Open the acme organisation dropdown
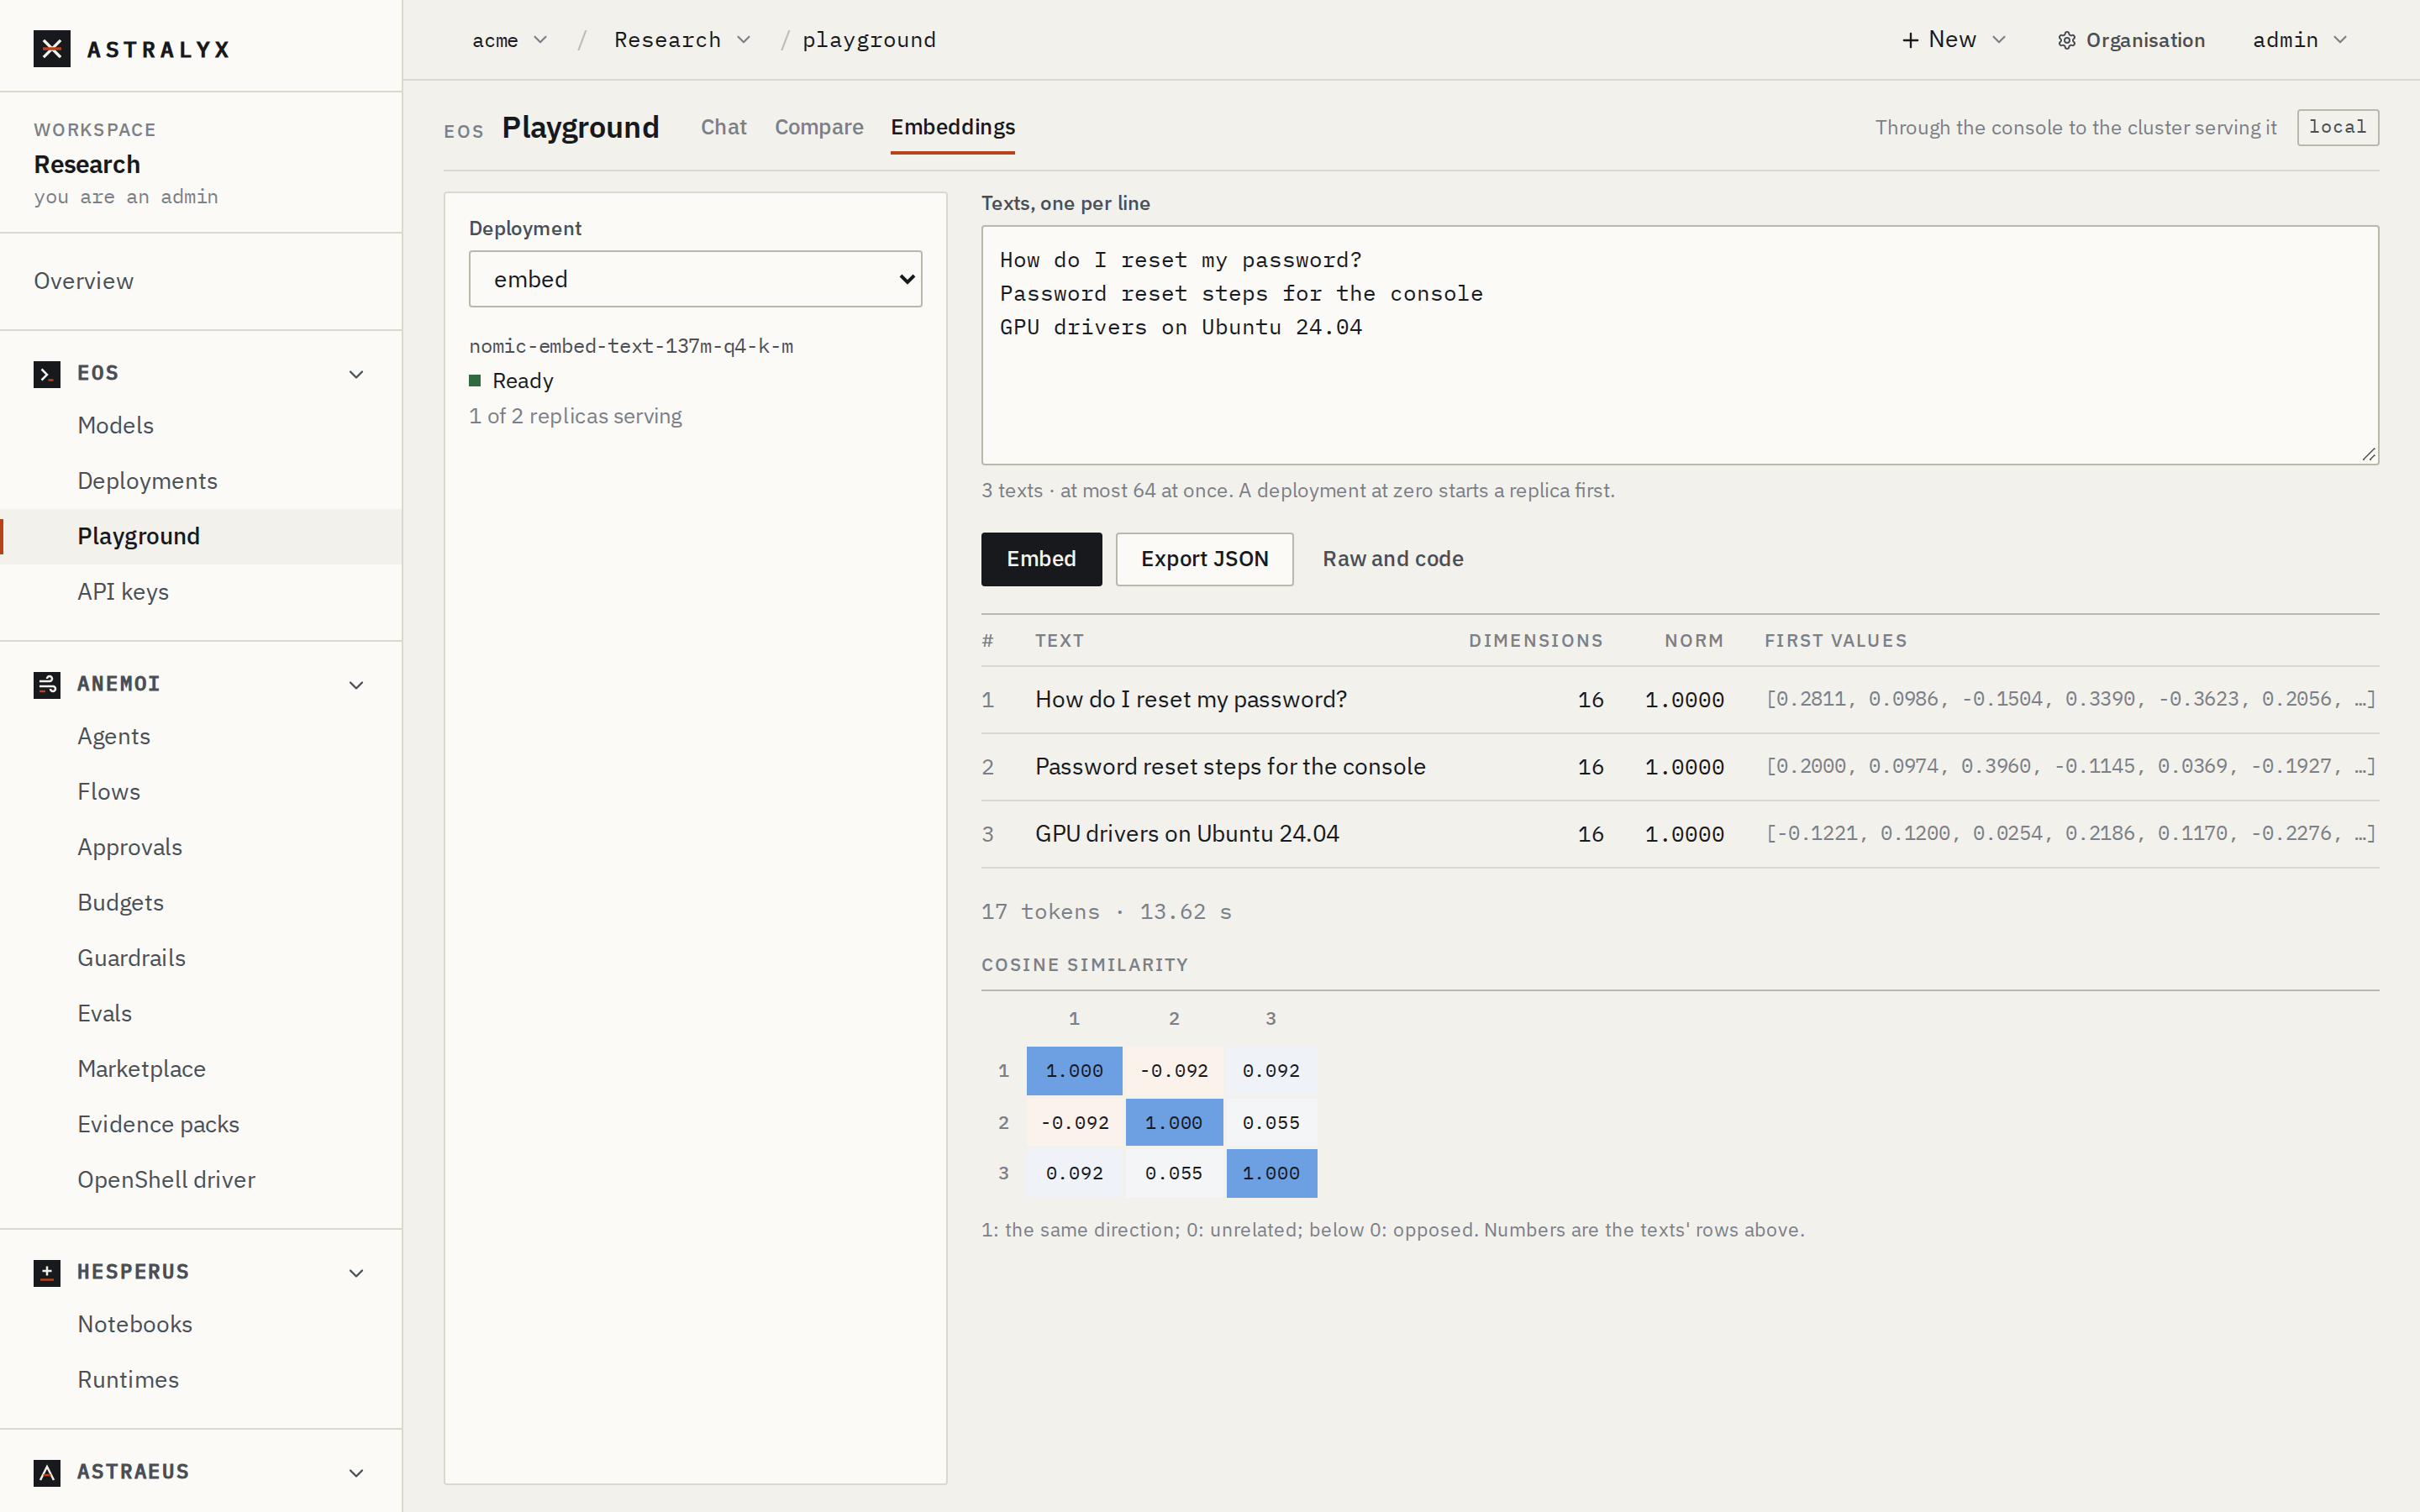Image resolution: width=2420 pixels, height=1512 pixels. (x=510, y=40)
